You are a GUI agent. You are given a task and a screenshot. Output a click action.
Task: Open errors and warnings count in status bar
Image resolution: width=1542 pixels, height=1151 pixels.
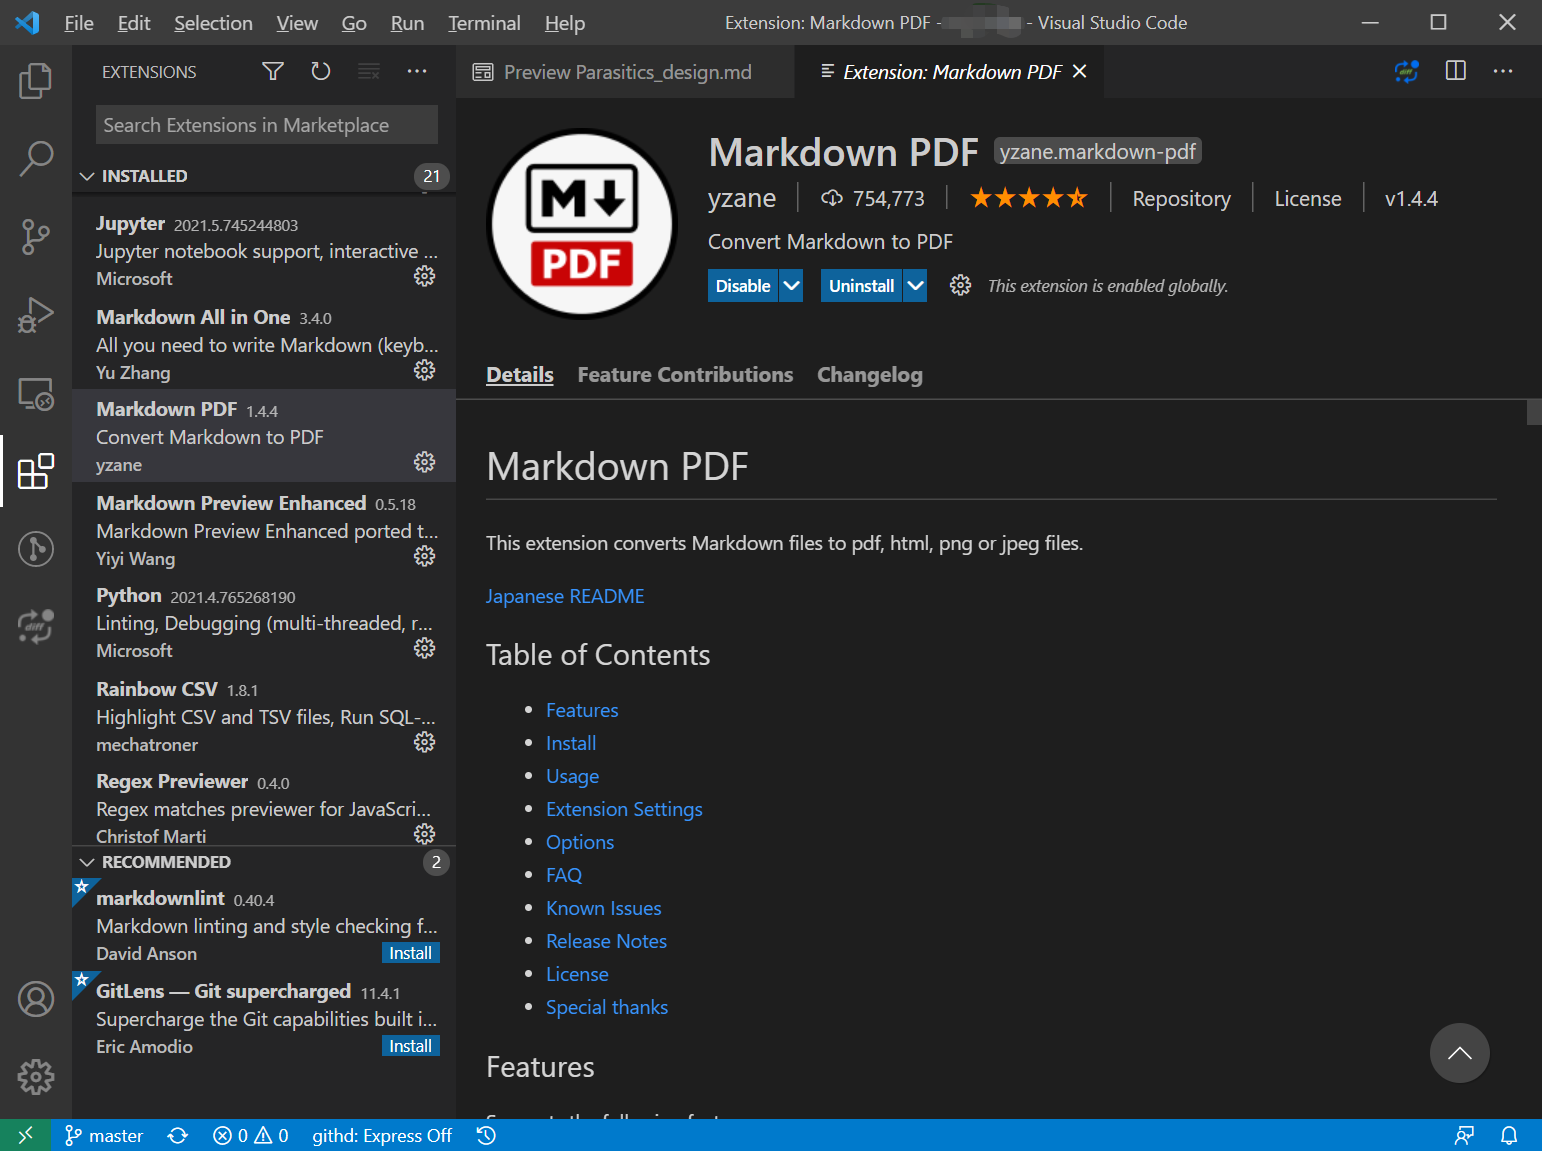click(x=250, y=1135)
